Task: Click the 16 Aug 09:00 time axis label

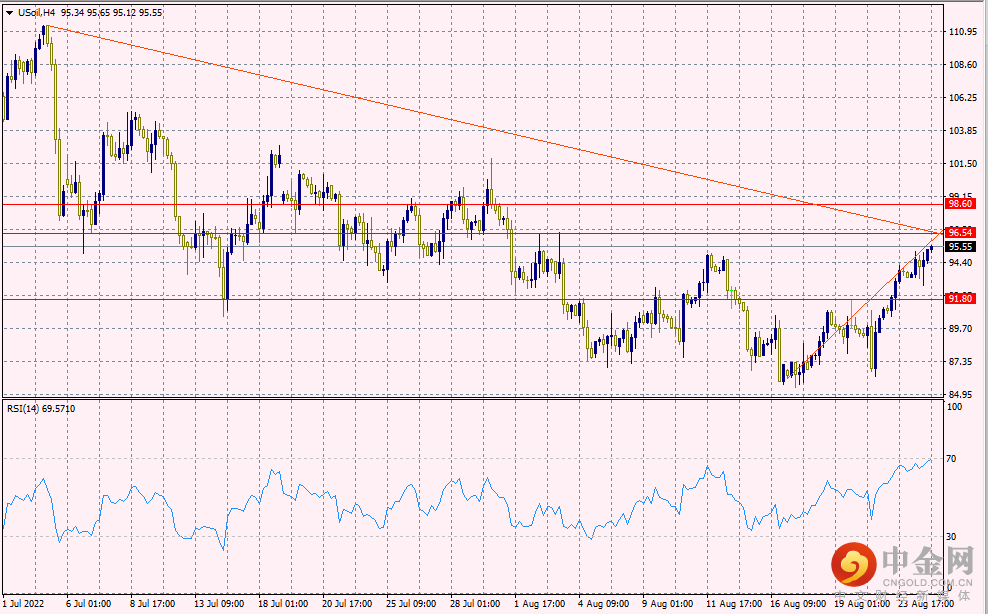Action: click(x=797, y=604)
